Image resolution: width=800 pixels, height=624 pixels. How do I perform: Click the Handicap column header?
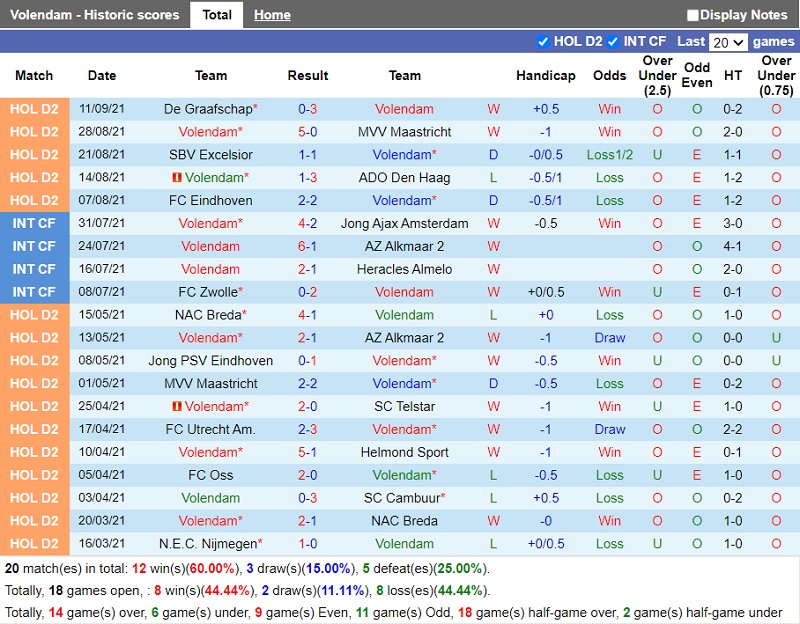coord(546,76)
